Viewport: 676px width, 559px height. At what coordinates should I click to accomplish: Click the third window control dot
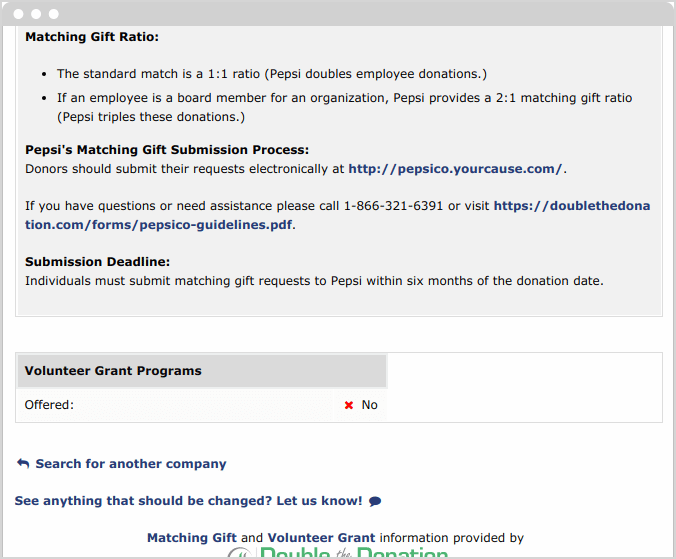click(54, 14)
